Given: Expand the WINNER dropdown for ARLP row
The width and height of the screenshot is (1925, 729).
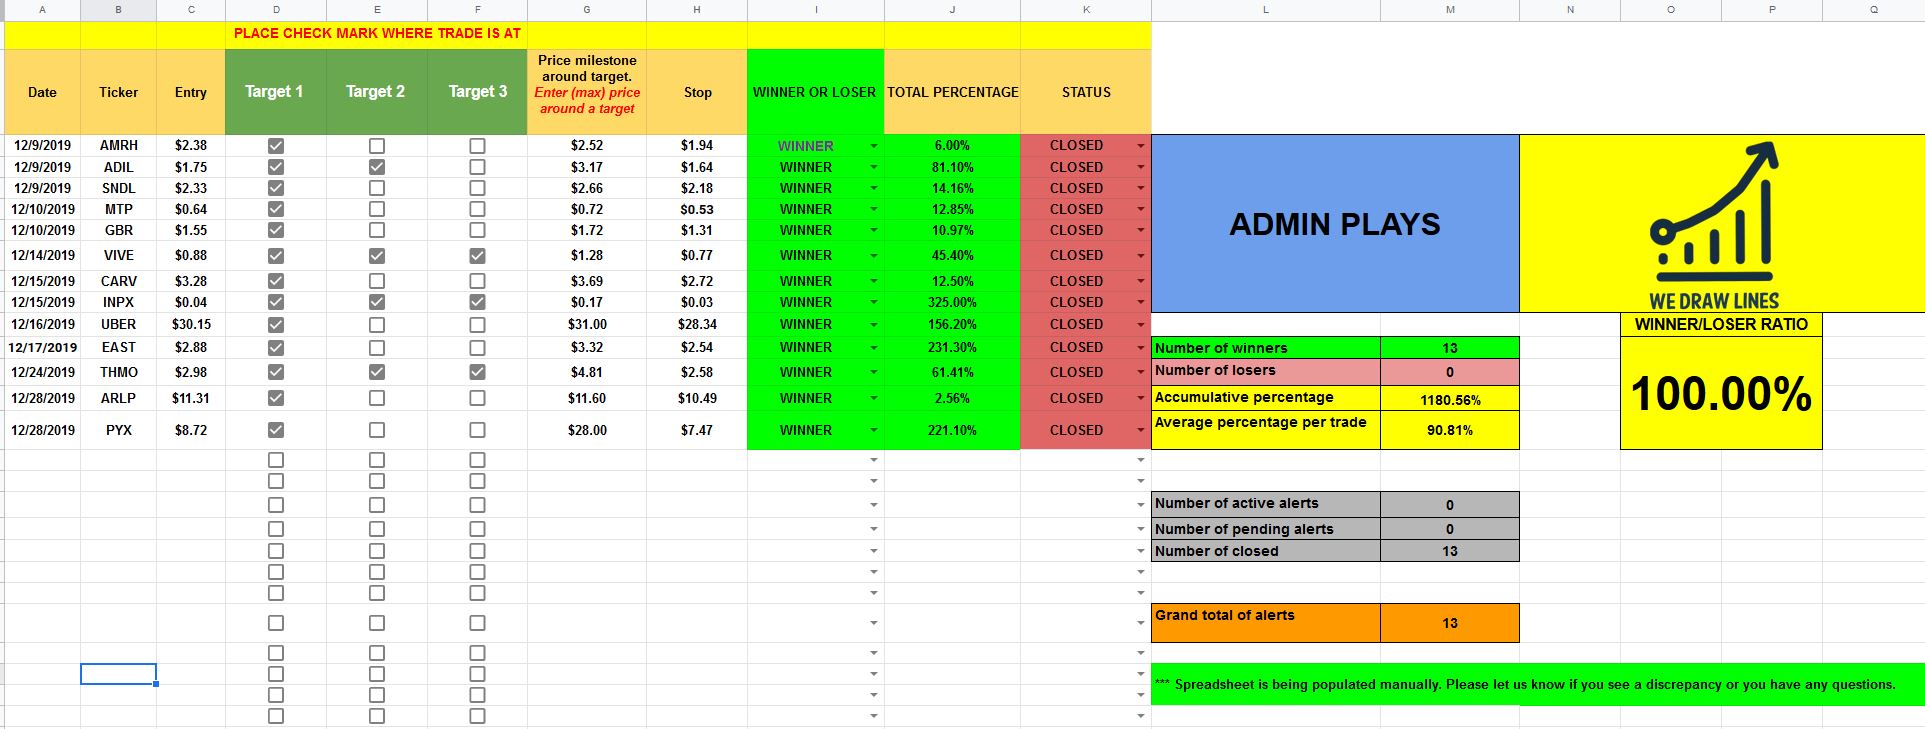Looking at the screenshot, I should point(873,399).
